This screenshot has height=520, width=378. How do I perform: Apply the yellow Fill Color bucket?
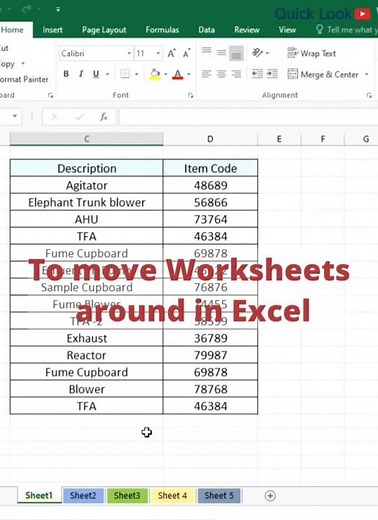point(155,74)
